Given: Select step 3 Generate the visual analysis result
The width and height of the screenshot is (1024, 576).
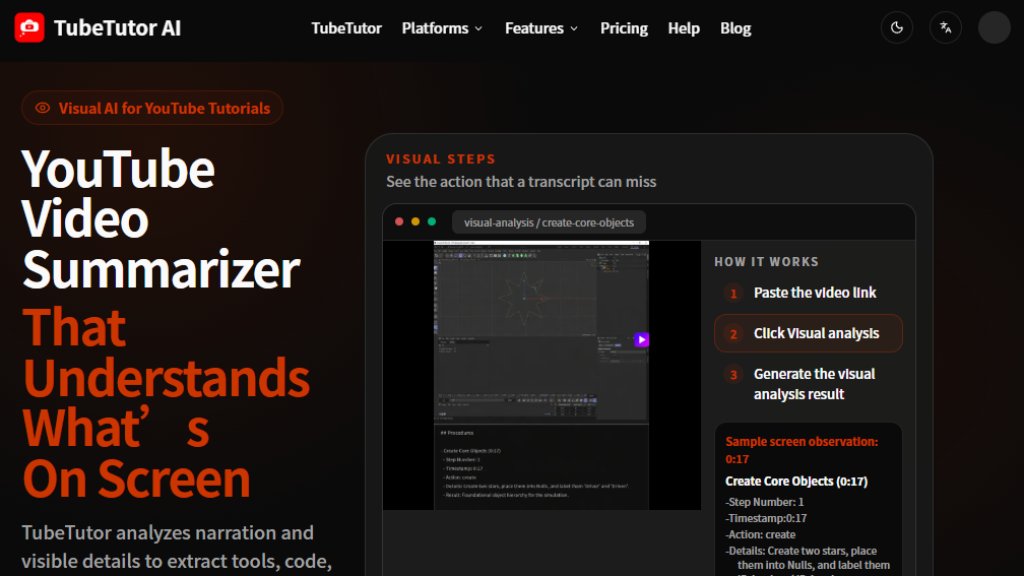Looking at the screenshot, I should tap(808, 384).
